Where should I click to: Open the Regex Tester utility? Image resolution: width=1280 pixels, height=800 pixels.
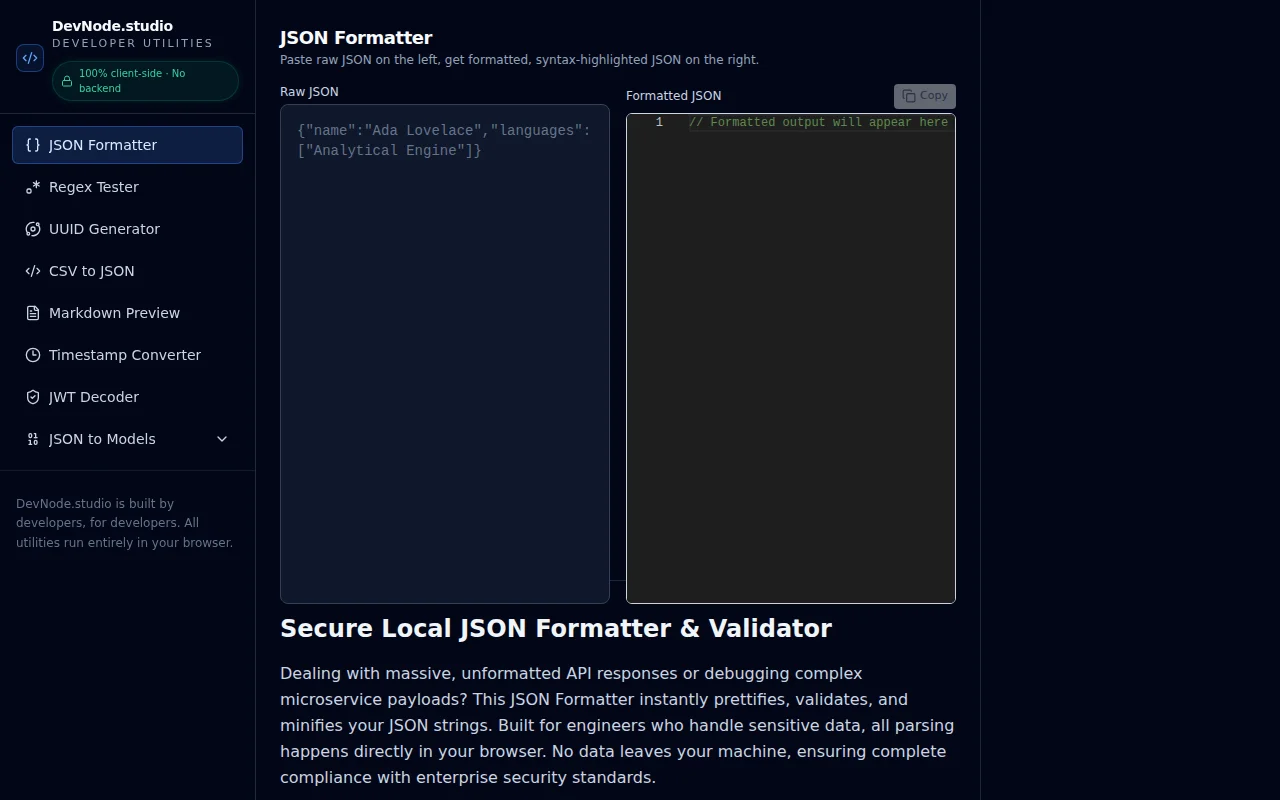coord(127,187)
